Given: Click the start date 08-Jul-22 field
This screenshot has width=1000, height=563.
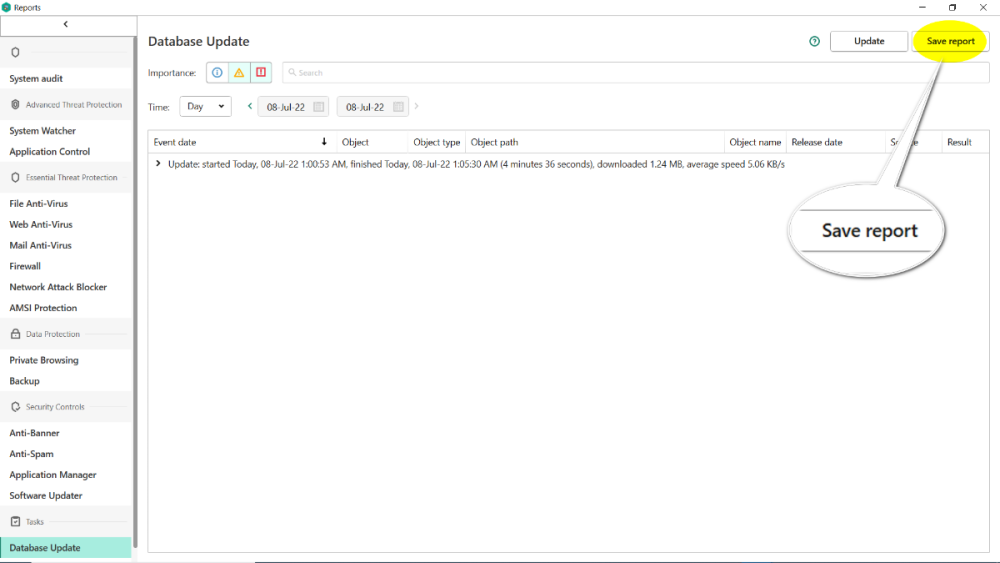Looking at the screenshot, I should pyautogui.click(x=293, y=107).
